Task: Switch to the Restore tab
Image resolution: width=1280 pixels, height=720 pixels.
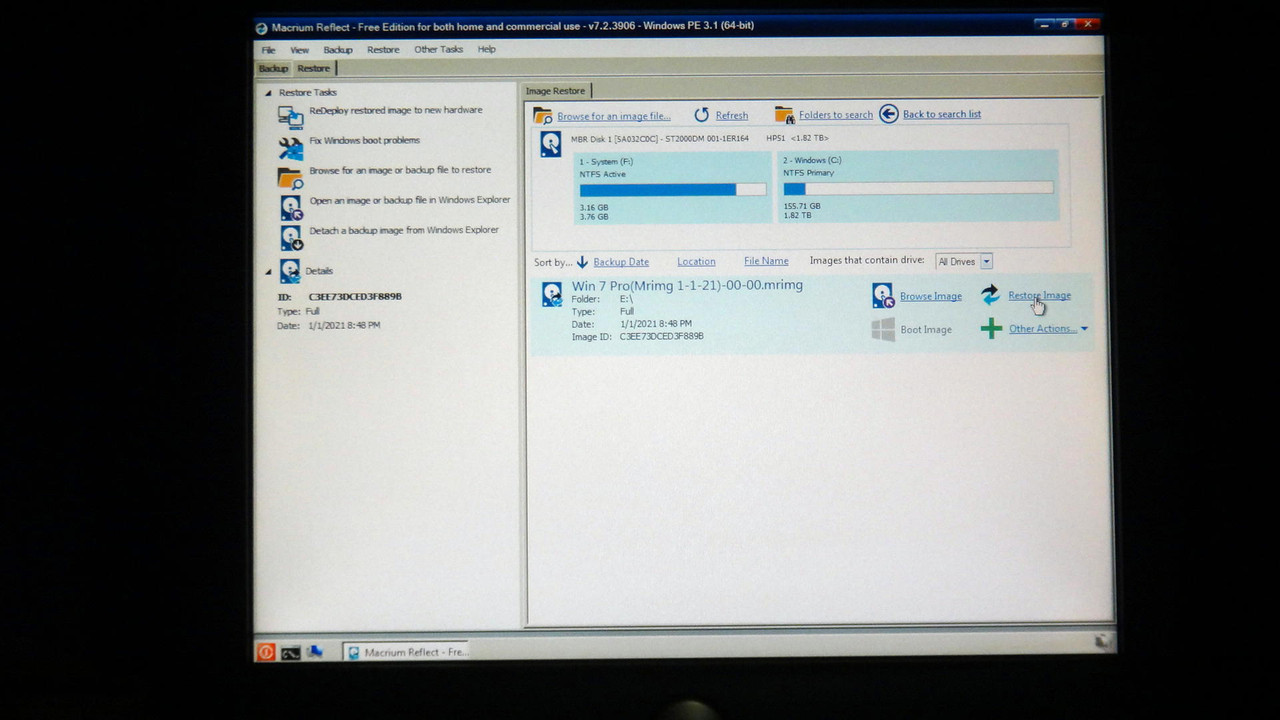Action: click(314, 69)
